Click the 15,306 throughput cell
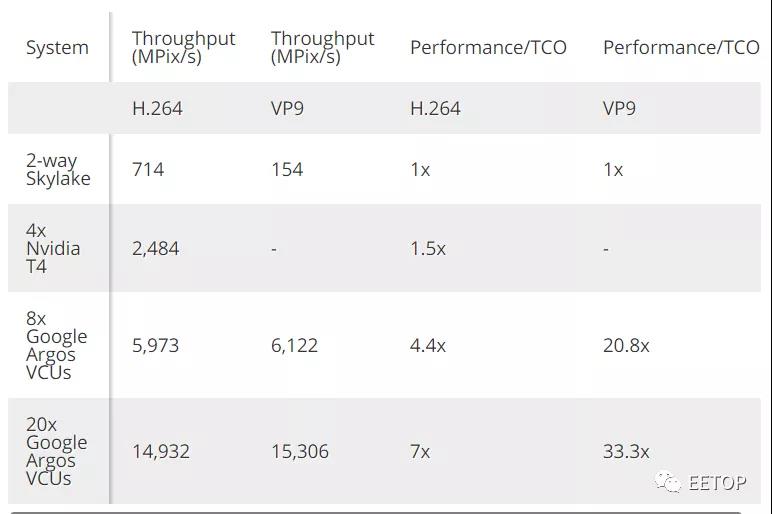Screen dimensions: 772x514 click(x=300, y=451)
